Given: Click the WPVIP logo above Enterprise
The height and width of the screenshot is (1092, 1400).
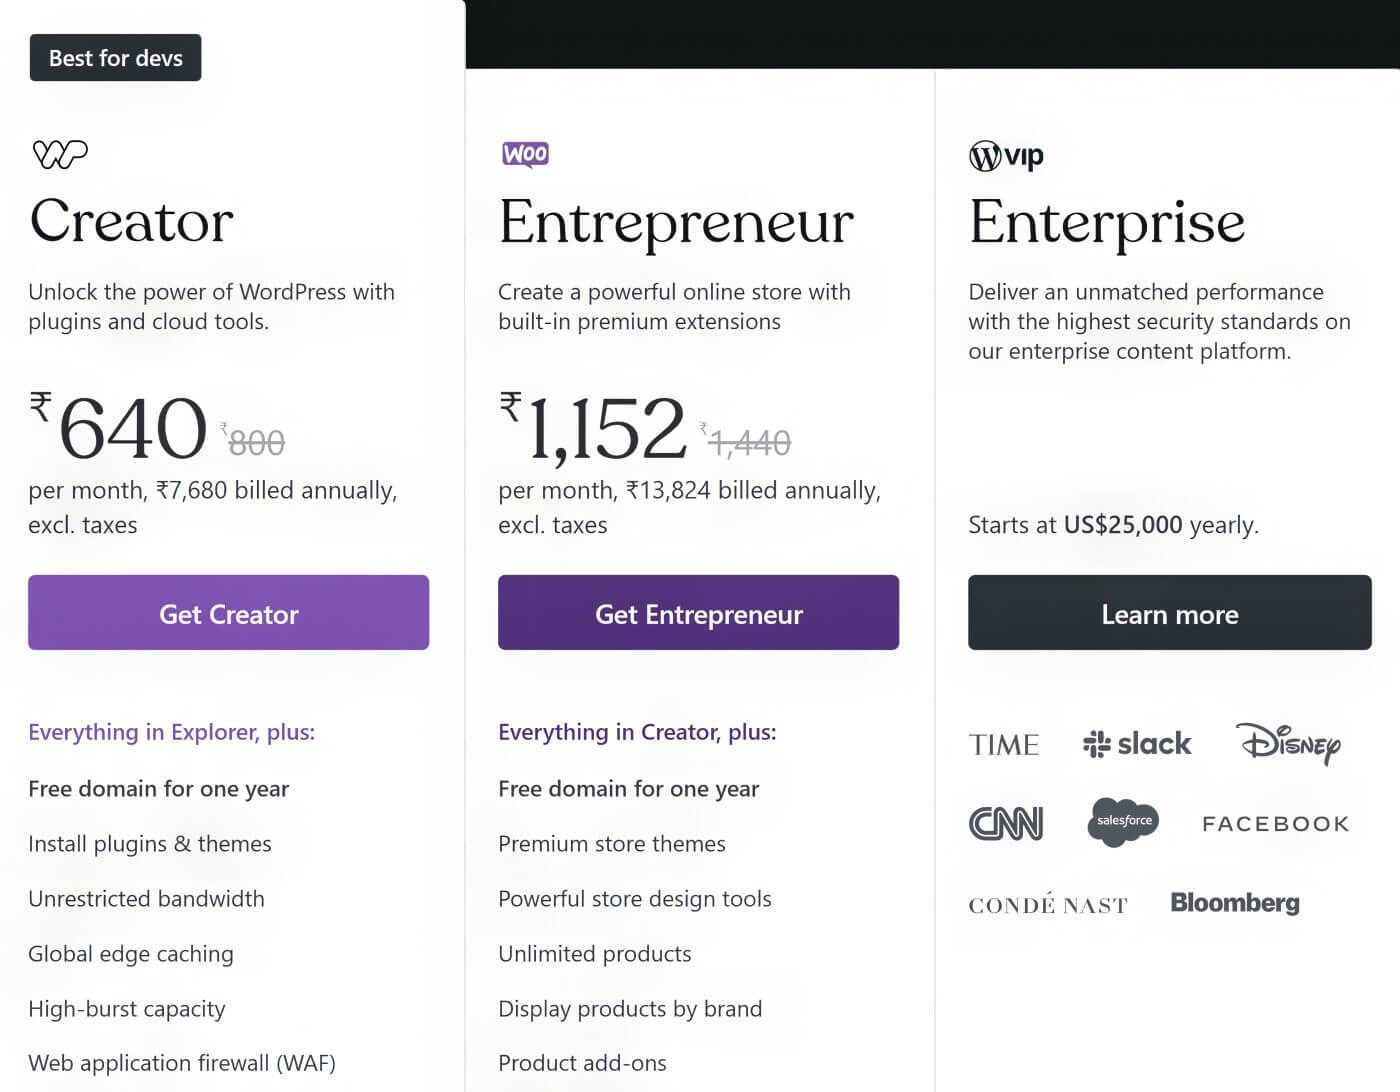Looking at the screenshot, I should tap(1005, 156).
